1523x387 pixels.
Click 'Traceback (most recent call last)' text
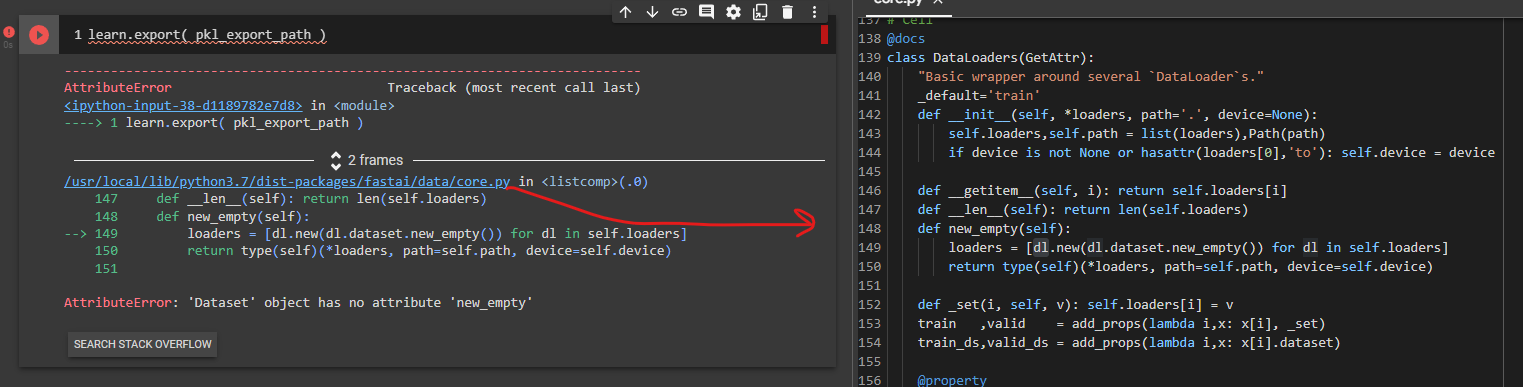click(x=513, y=88)
